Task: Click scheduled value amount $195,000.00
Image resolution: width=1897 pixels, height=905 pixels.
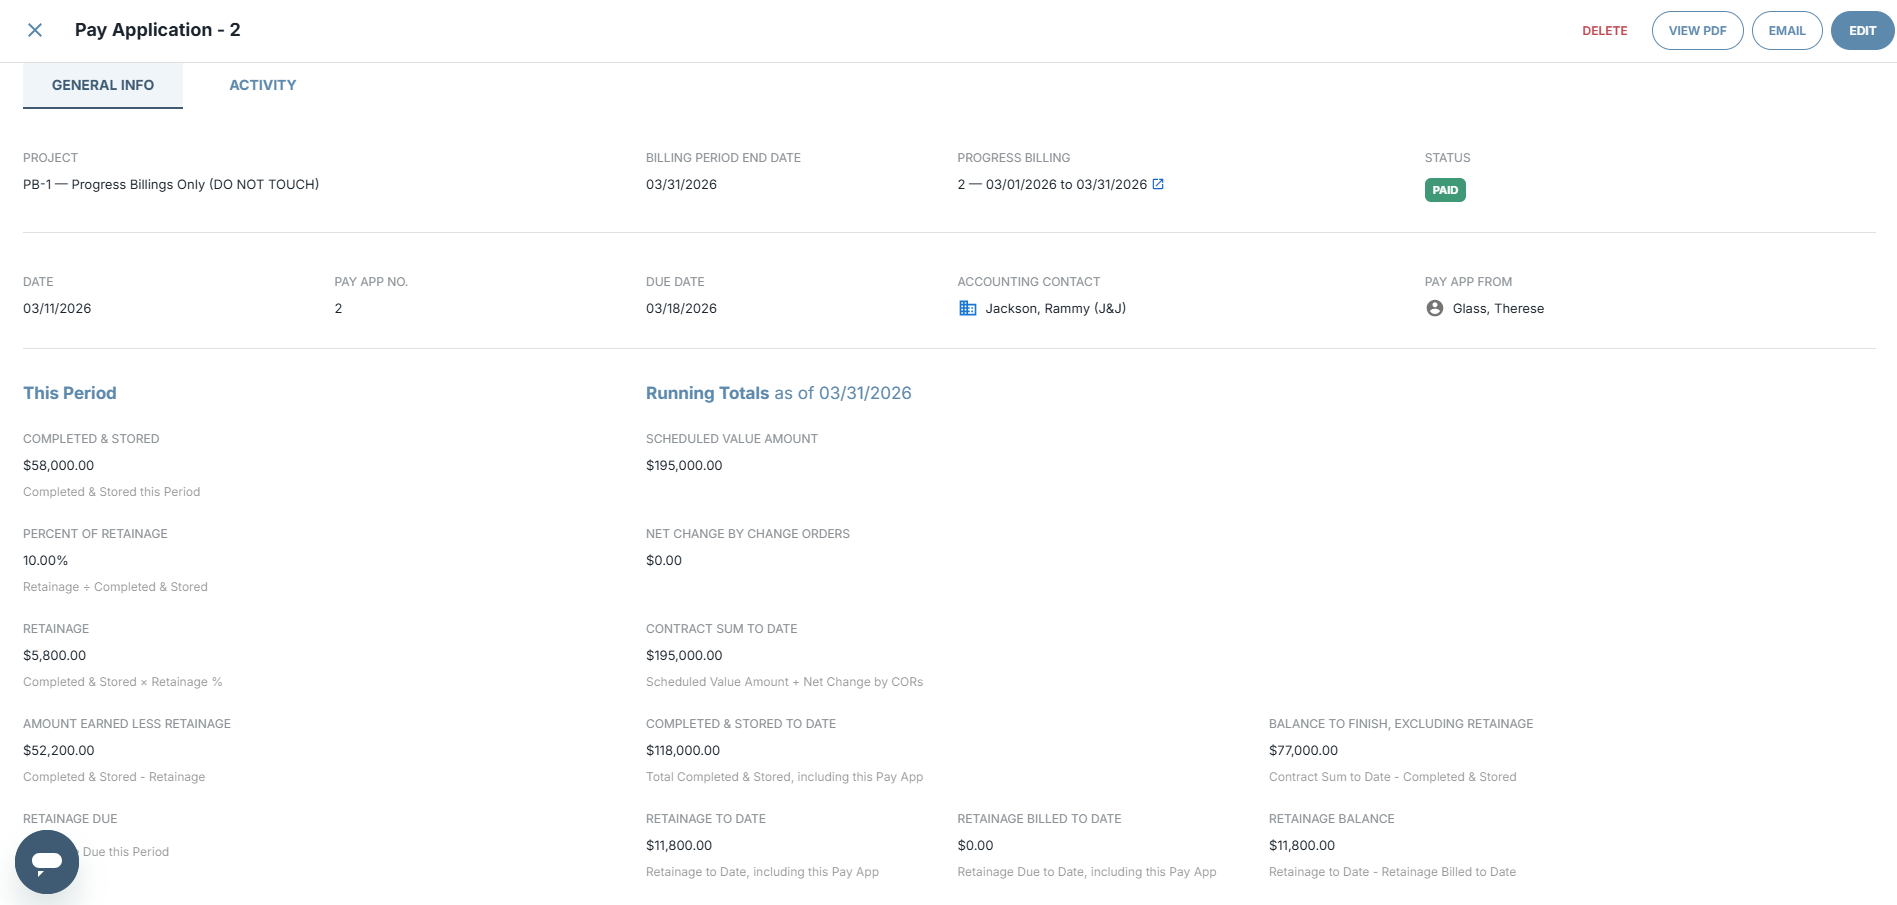Action: tap(684, 465)
